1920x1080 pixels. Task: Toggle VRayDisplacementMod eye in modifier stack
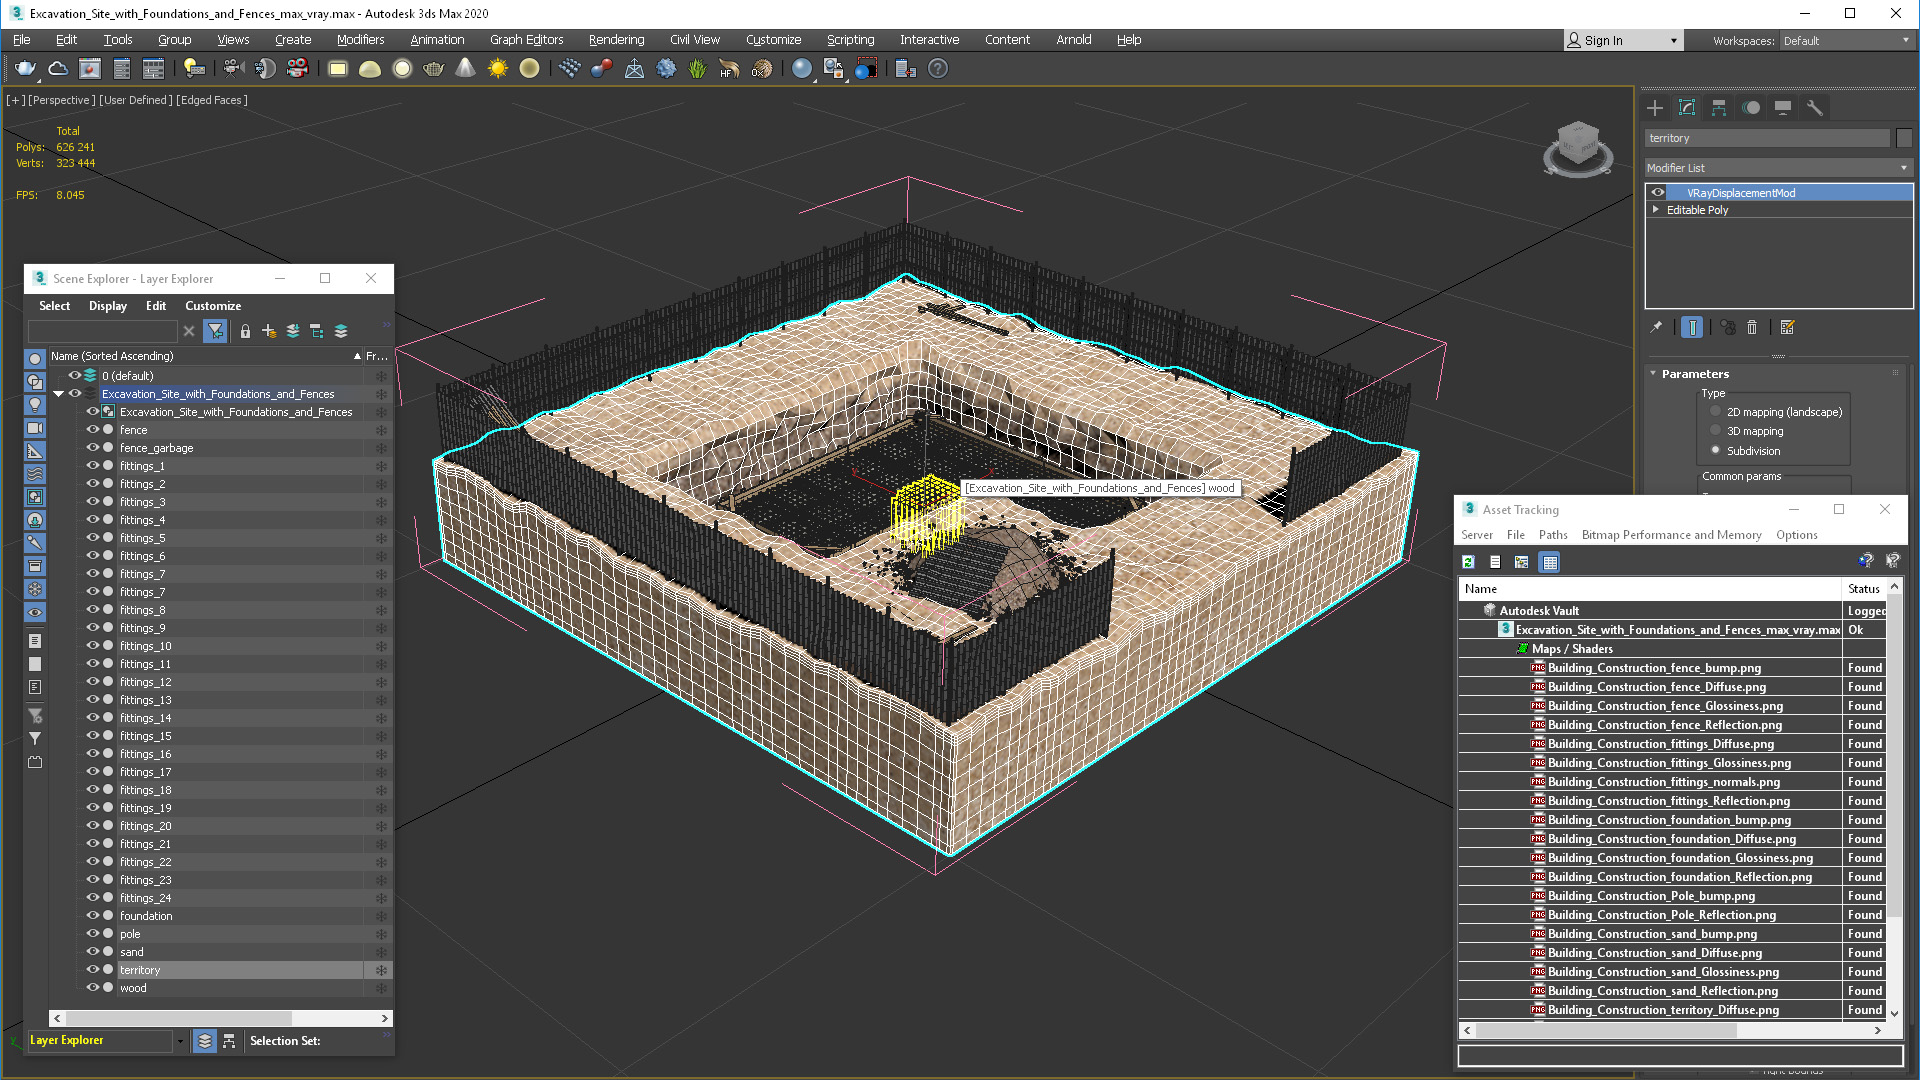(1658, 193)
